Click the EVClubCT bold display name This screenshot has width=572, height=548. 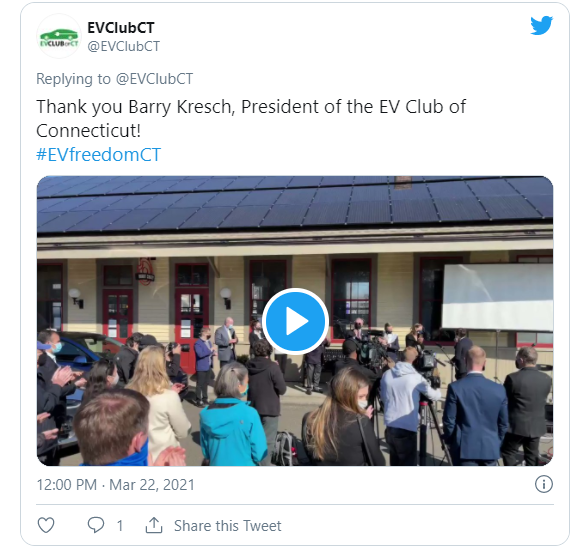pyautogui.click(x=121, y=28)
